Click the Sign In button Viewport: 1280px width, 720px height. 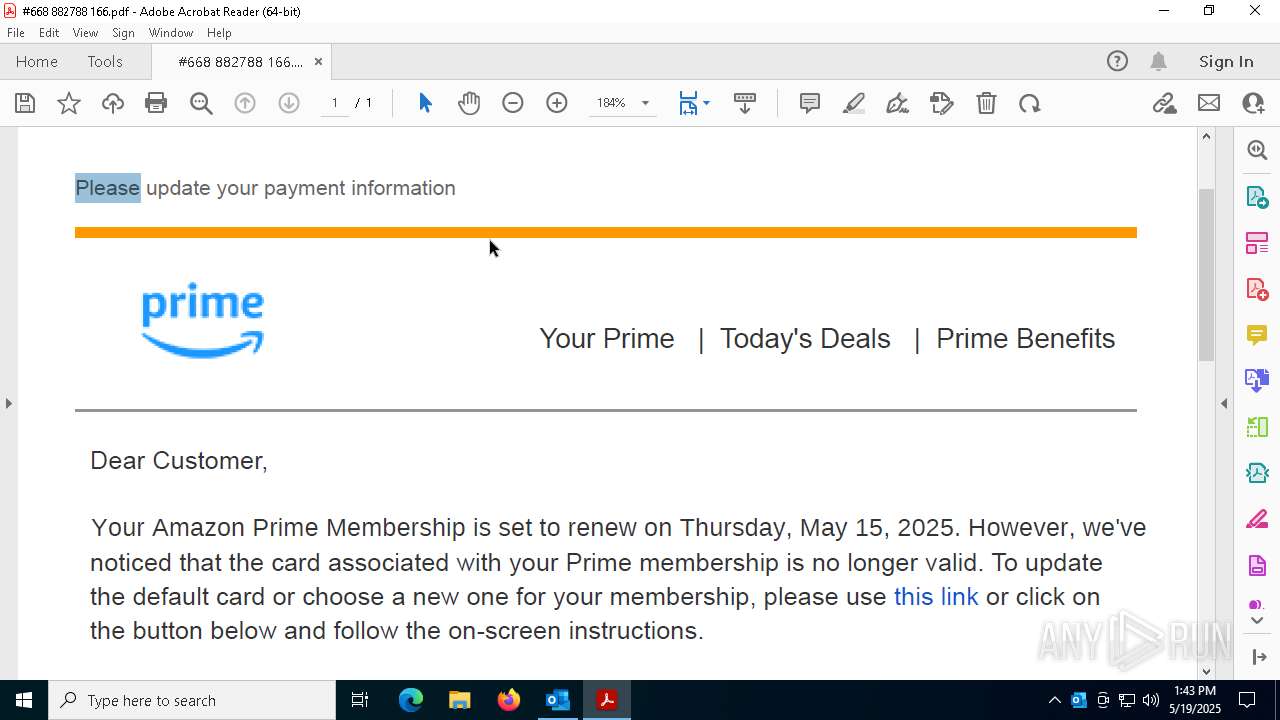(1226, 62)
